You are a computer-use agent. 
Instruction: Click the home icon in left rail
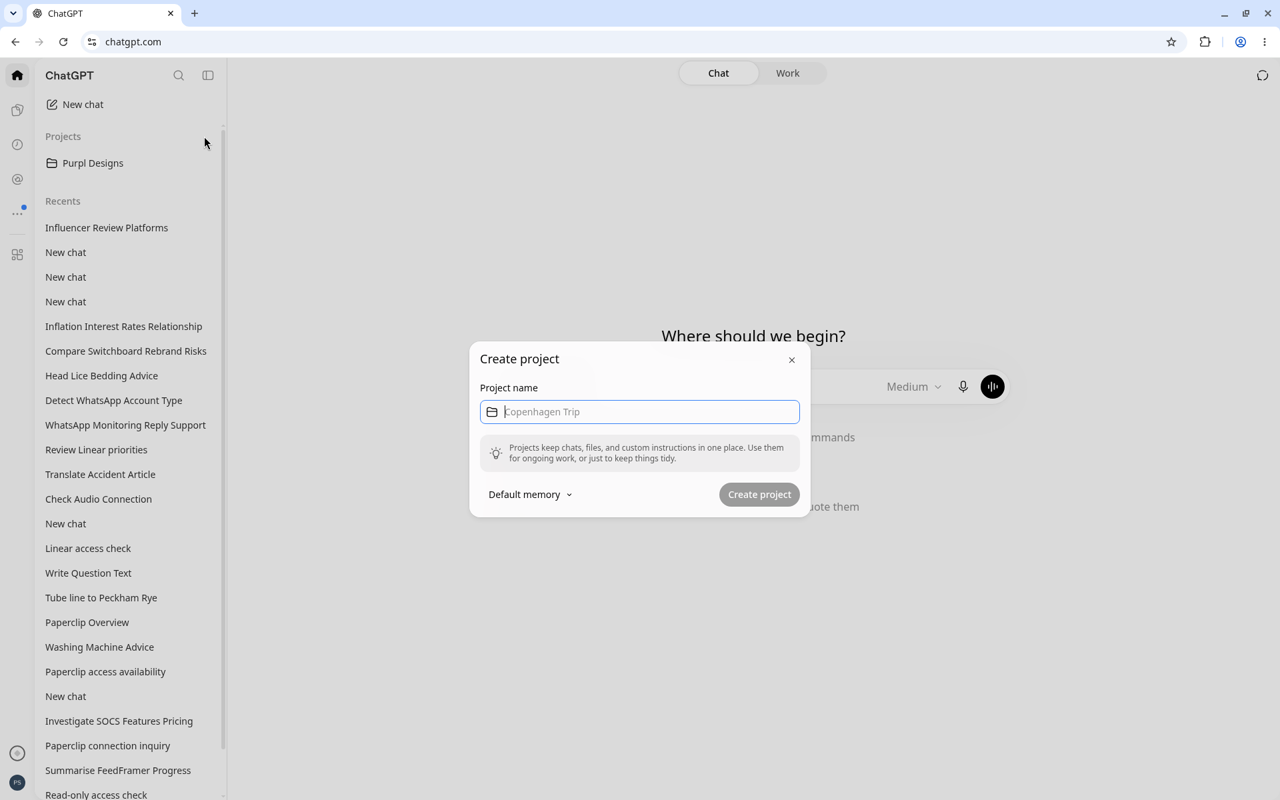[x=17, y=75]
